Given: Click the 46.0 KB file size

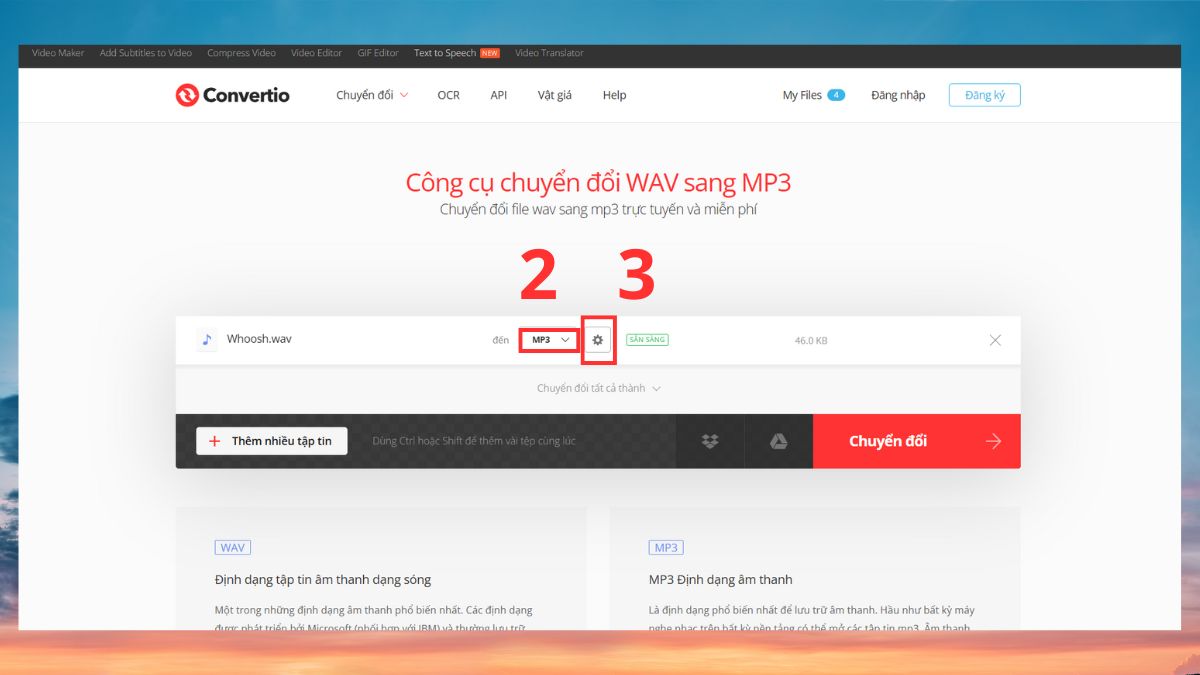Looking at the screenshot, I should coord(811,341).
